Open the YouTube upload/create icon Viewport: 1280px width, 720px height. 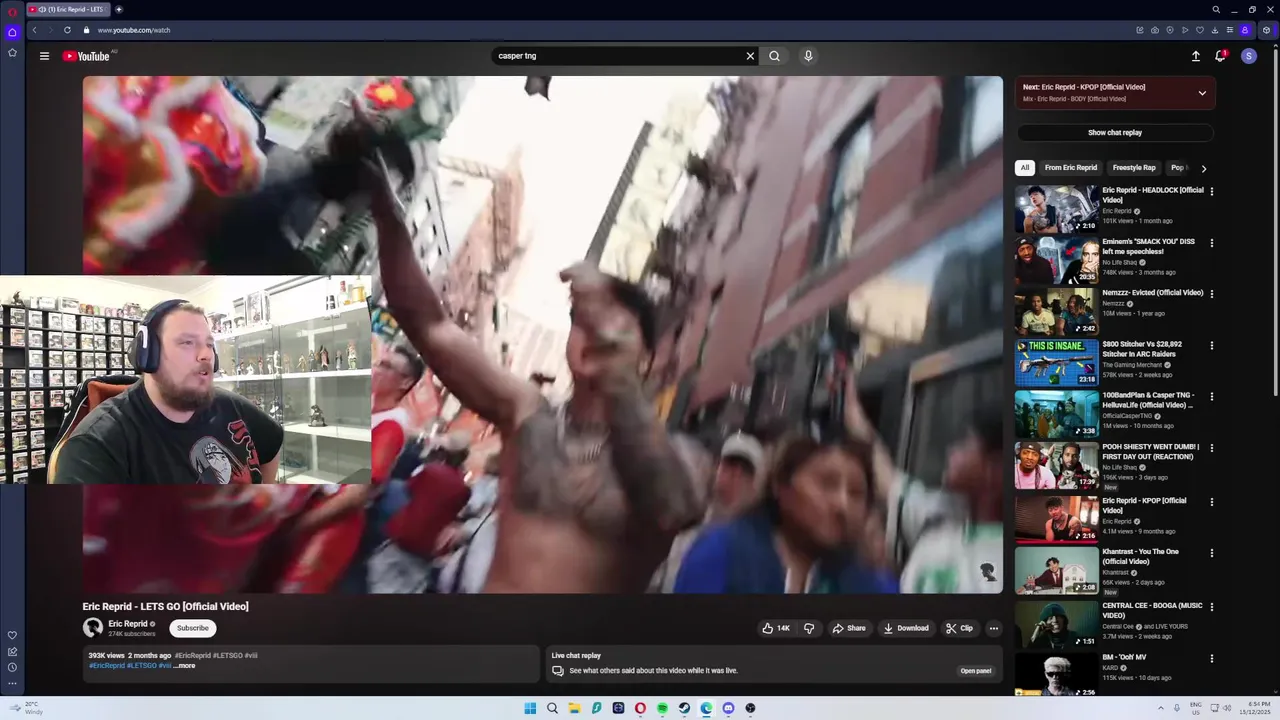(x=1195, y=56)
